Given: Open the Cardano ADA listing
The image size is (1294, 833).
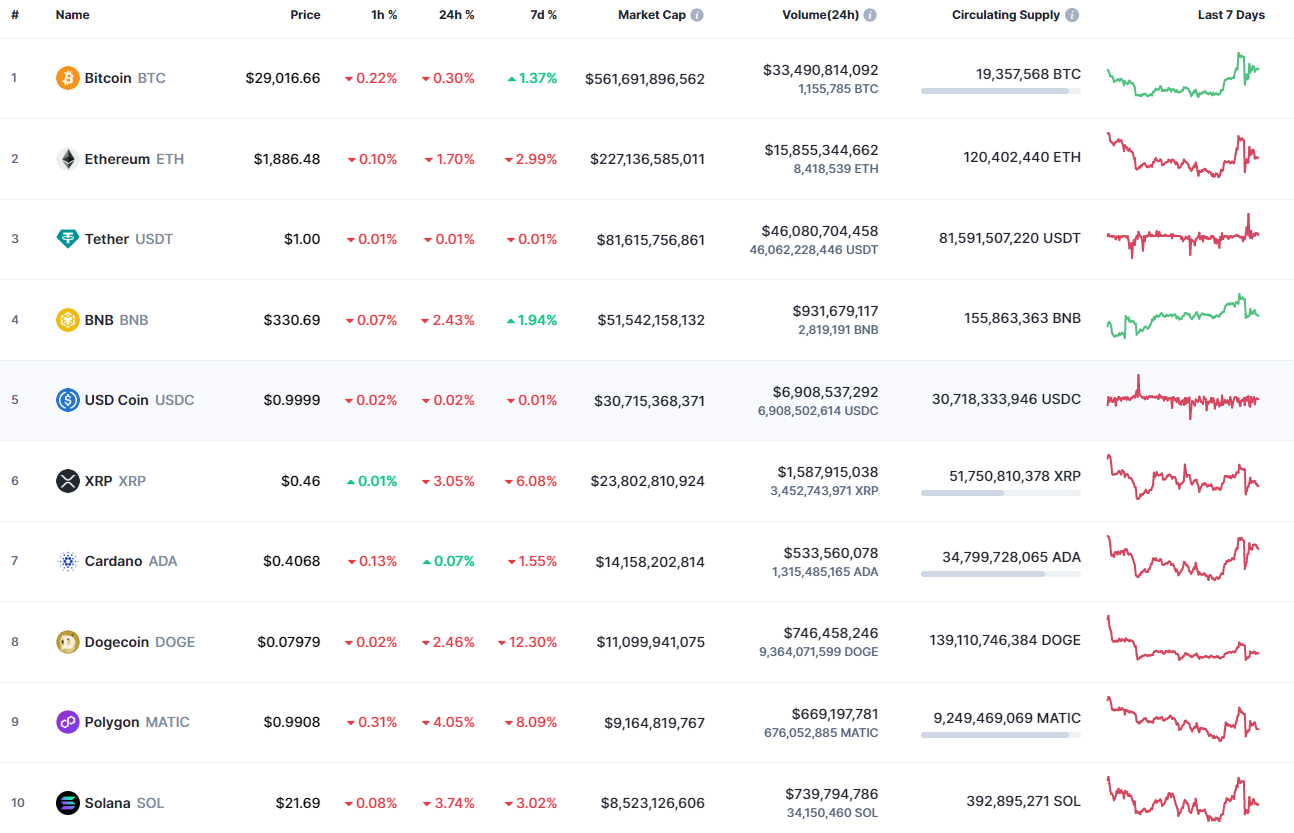Looking at the screenshot, I should (114, 561).
